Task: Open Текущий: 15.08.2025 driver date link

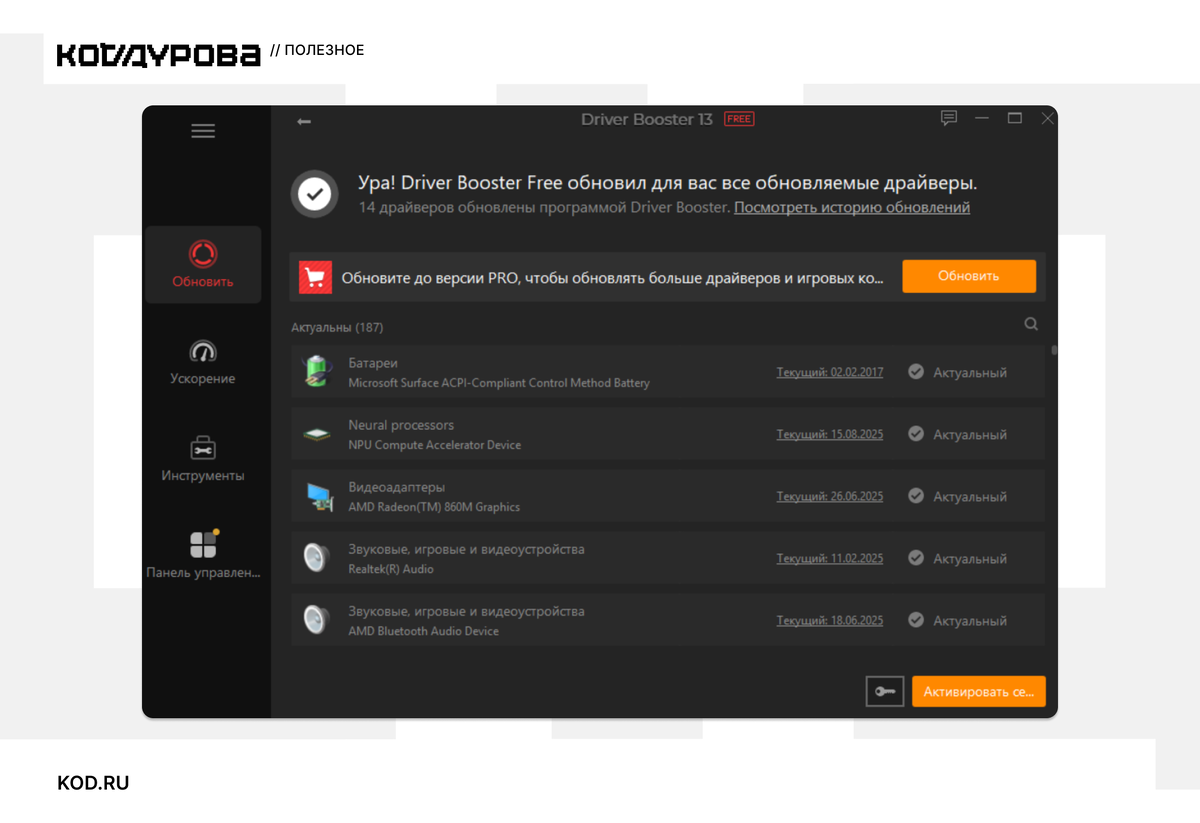Action: click(x=830, y=435)
